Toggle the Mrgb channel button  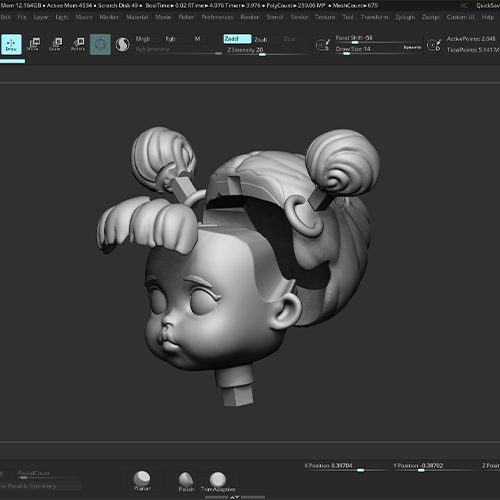(143, 39)
